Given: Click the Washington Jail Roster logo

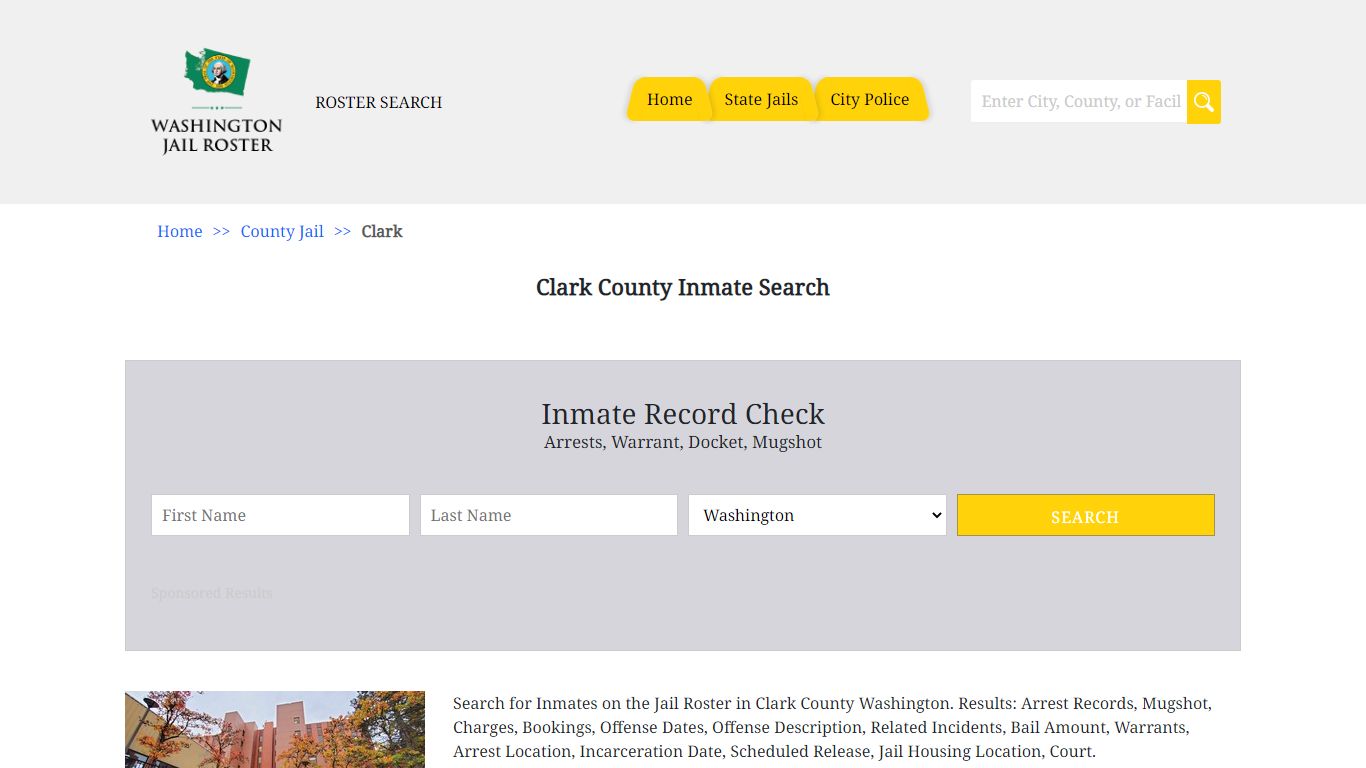Looking at the screenshot, I should click(x=216, y=101).
